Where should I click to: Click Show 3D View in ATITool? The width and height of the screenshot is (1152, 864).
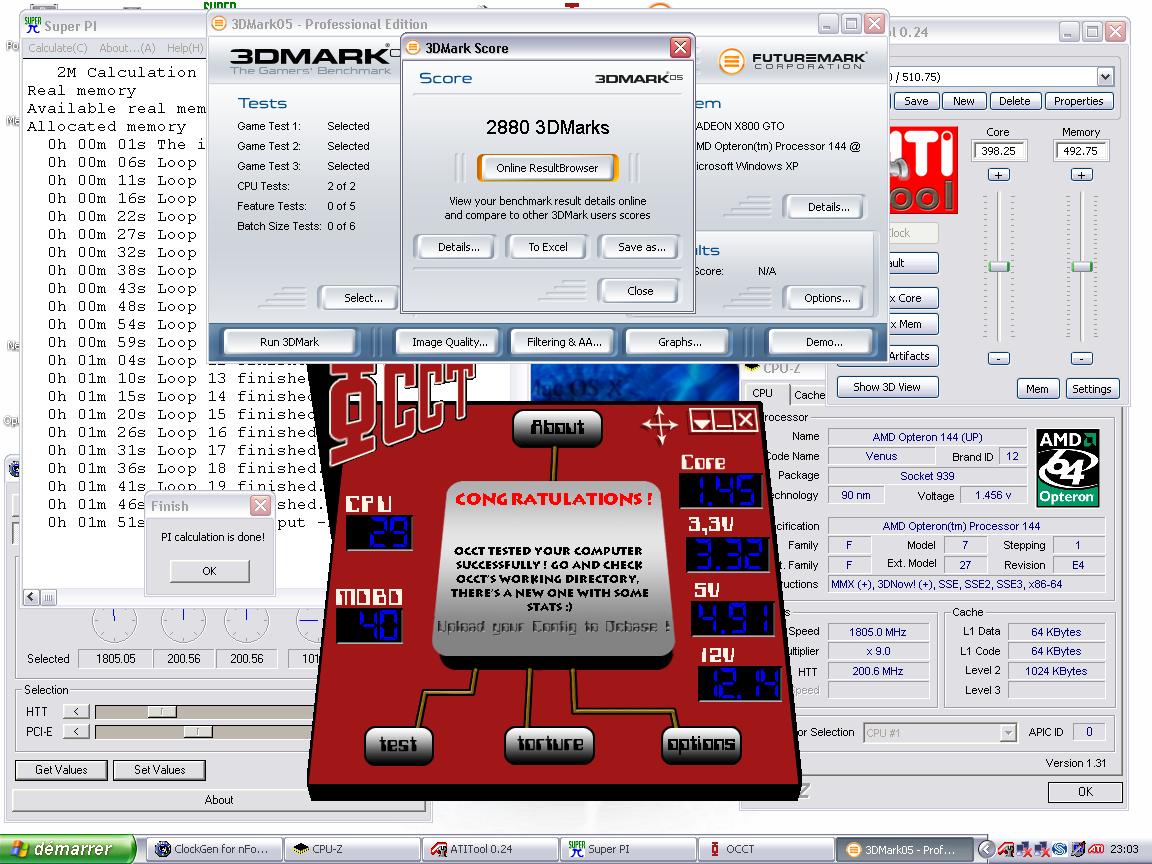tap(887, 387)
